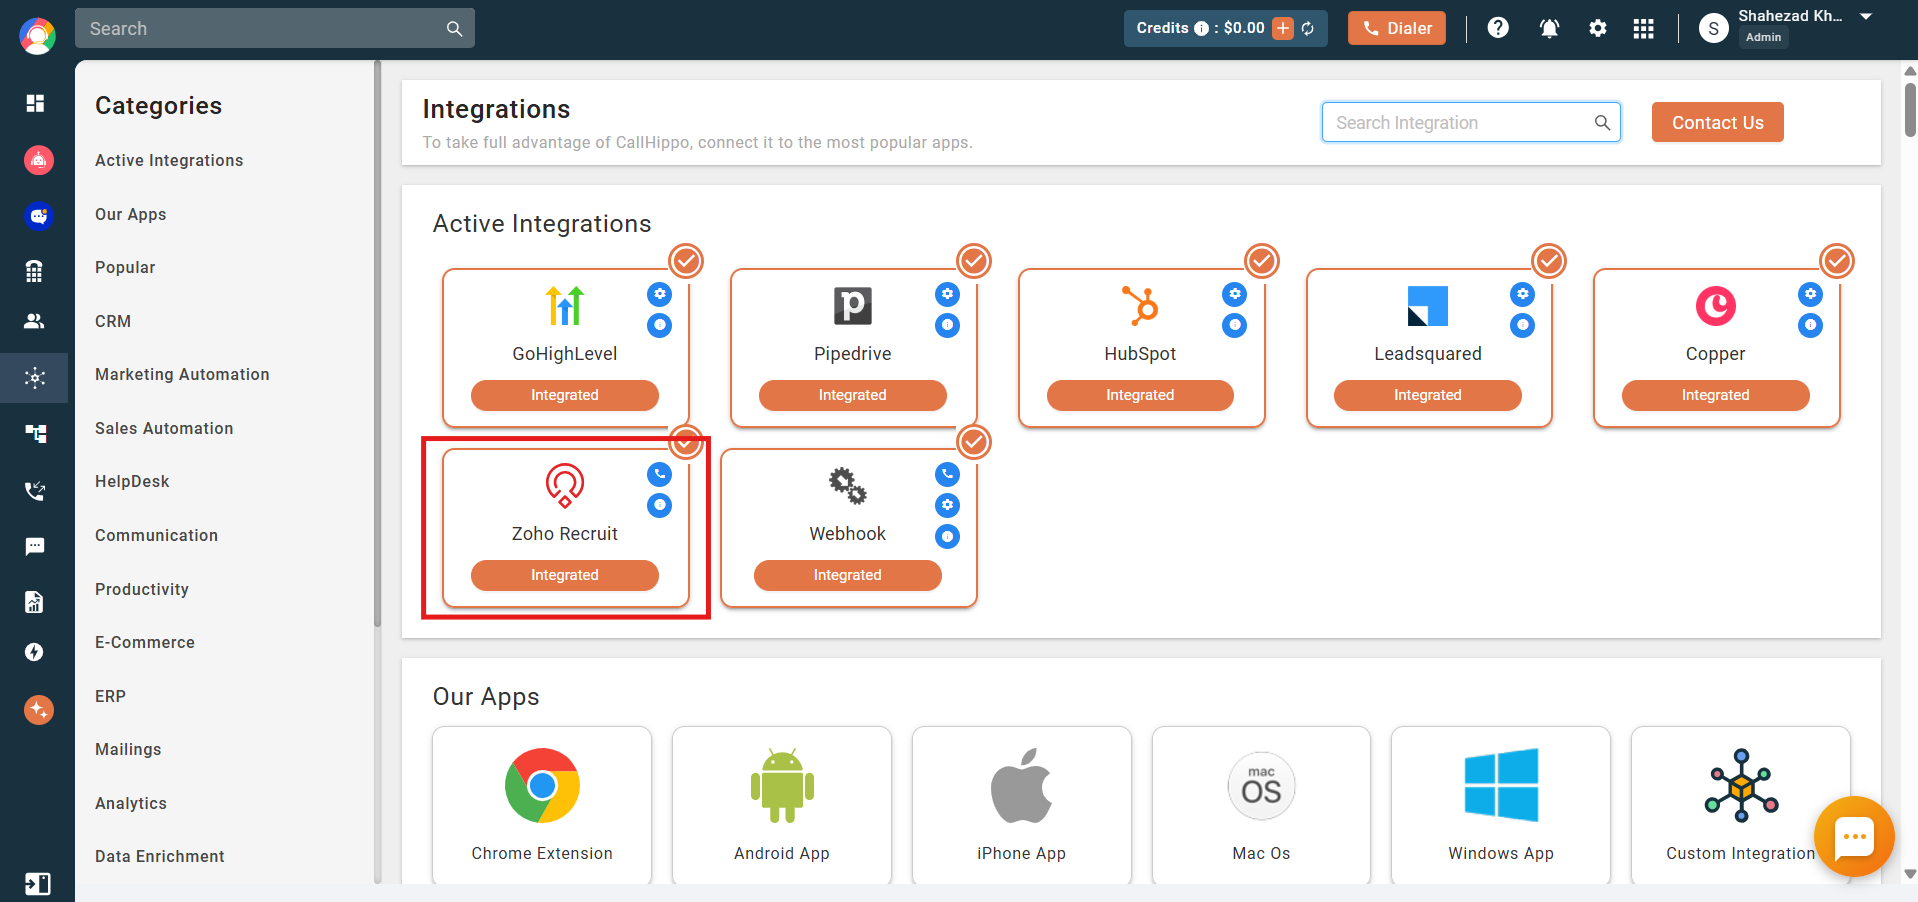
Task: Select CRM category
Action: click(x=113, y=321)
